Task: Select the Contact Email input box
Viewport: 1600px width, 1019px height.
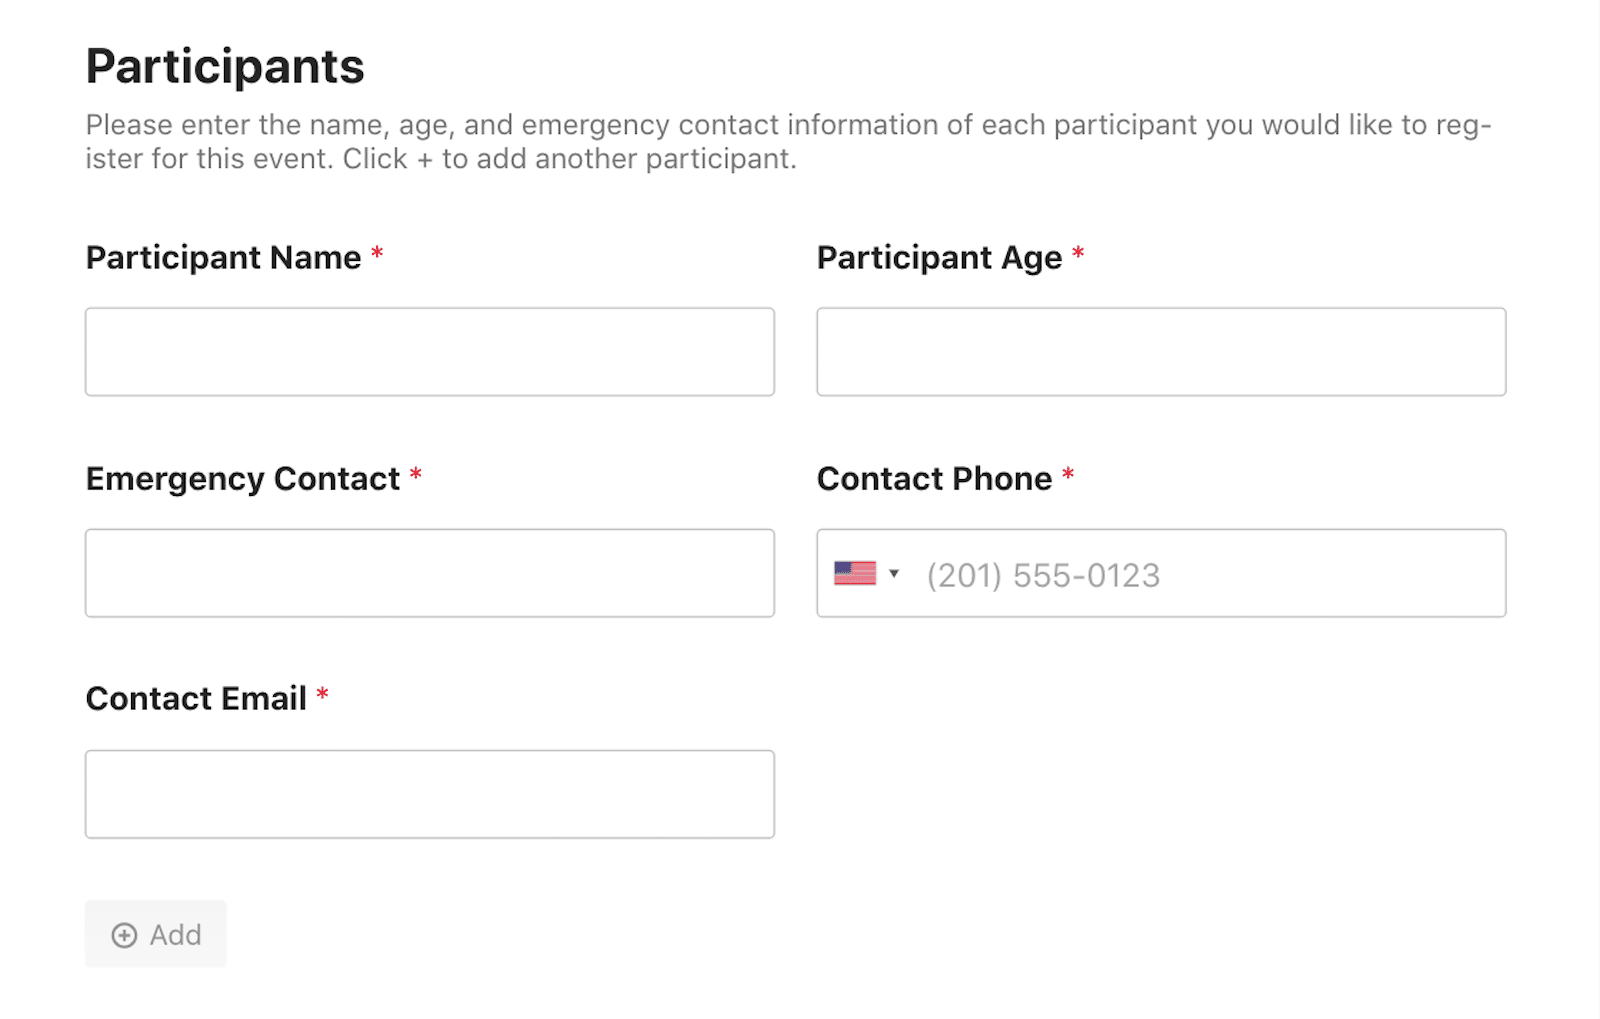Action: coord(430,794)
